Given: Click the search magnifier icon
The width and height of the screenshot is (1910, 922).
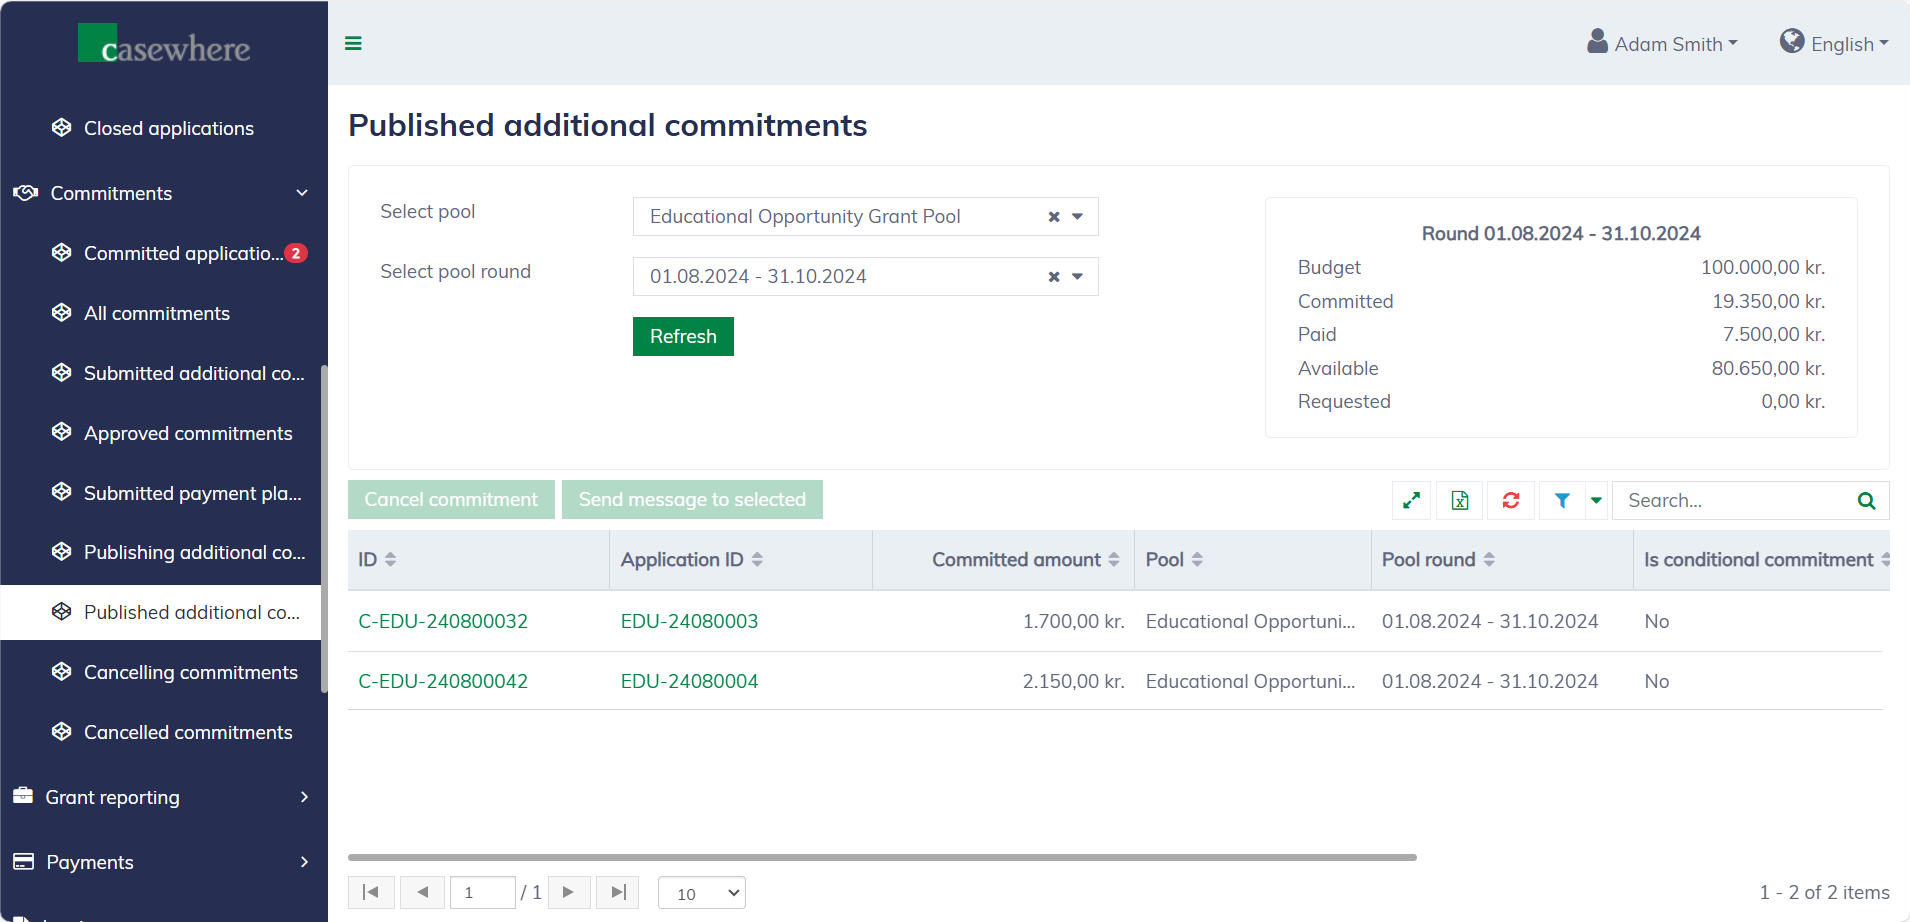Looking at the screenshot, I should coord(1866,501).
